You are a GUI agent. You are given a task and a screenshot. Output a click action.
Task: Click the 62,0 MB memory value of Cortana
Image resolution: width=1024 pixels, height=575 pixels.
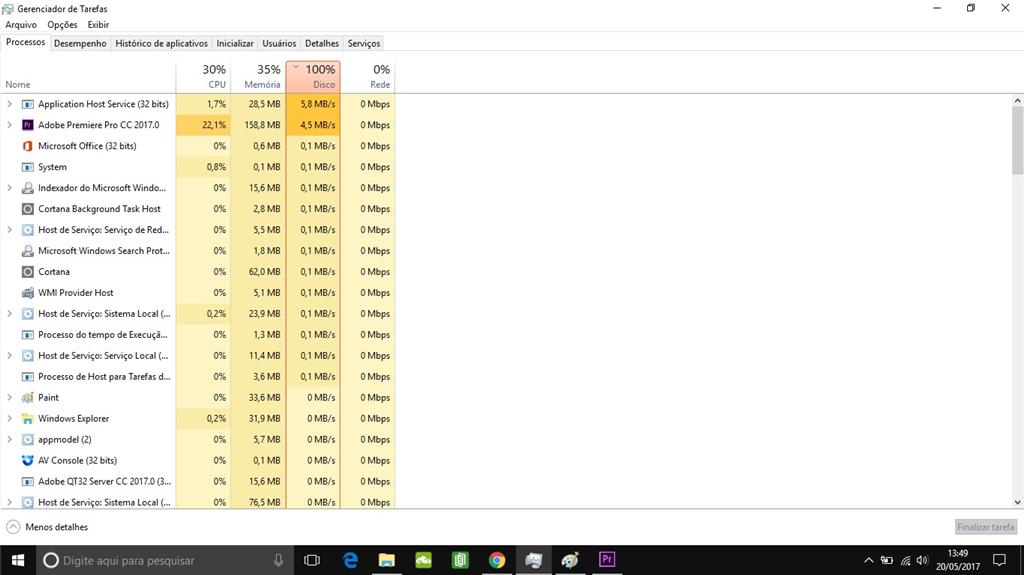(x=264, y=272)
